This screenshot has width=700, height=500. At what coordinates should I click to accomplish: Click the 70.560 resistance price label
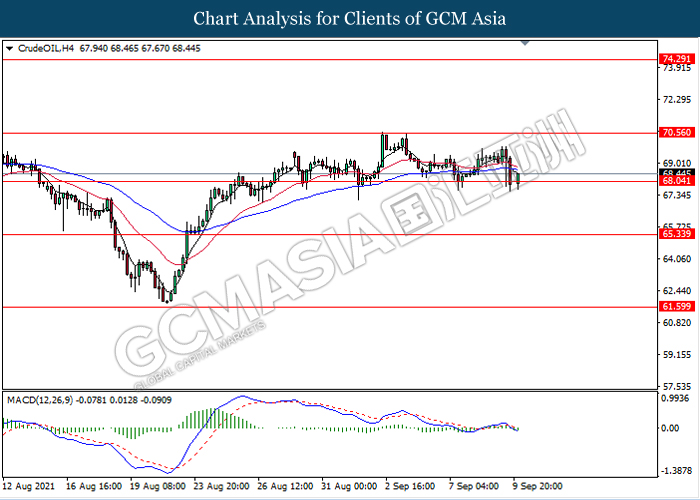677,132
